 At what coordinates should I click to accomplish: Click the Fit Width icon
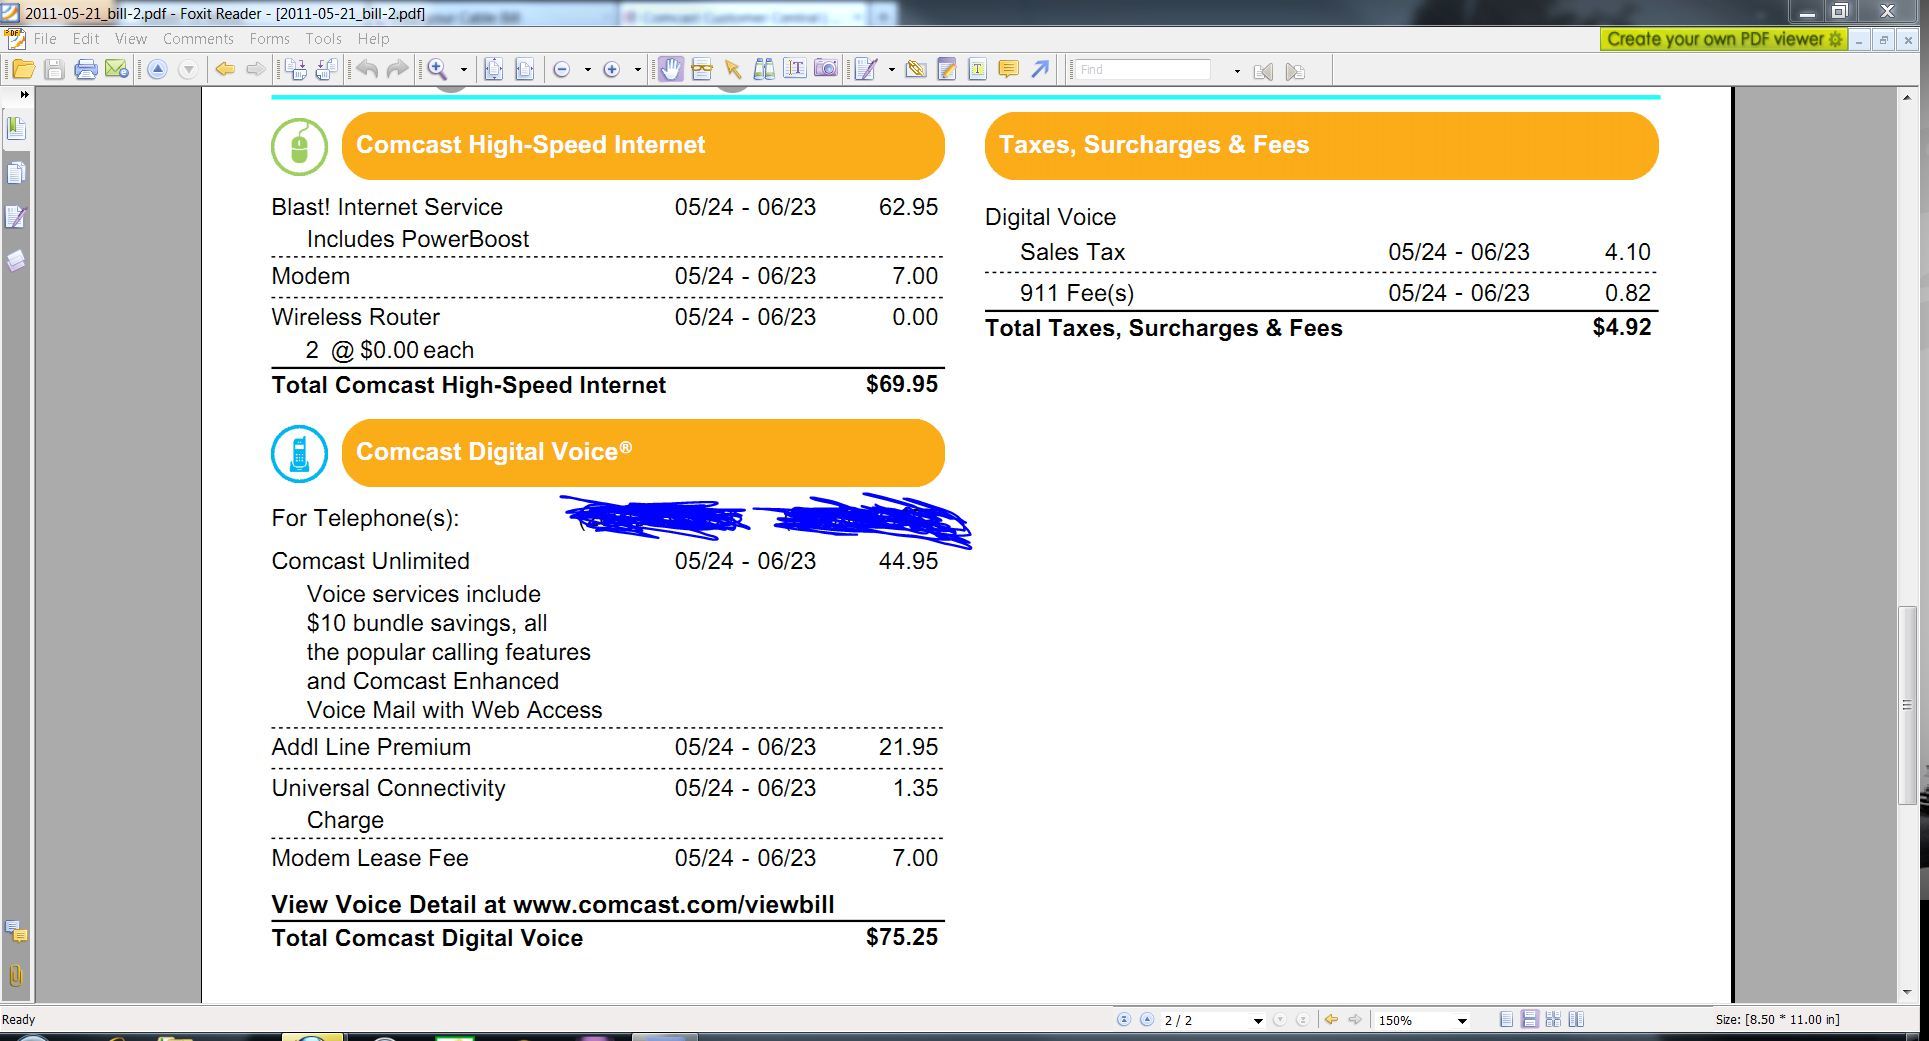point(524,69)
